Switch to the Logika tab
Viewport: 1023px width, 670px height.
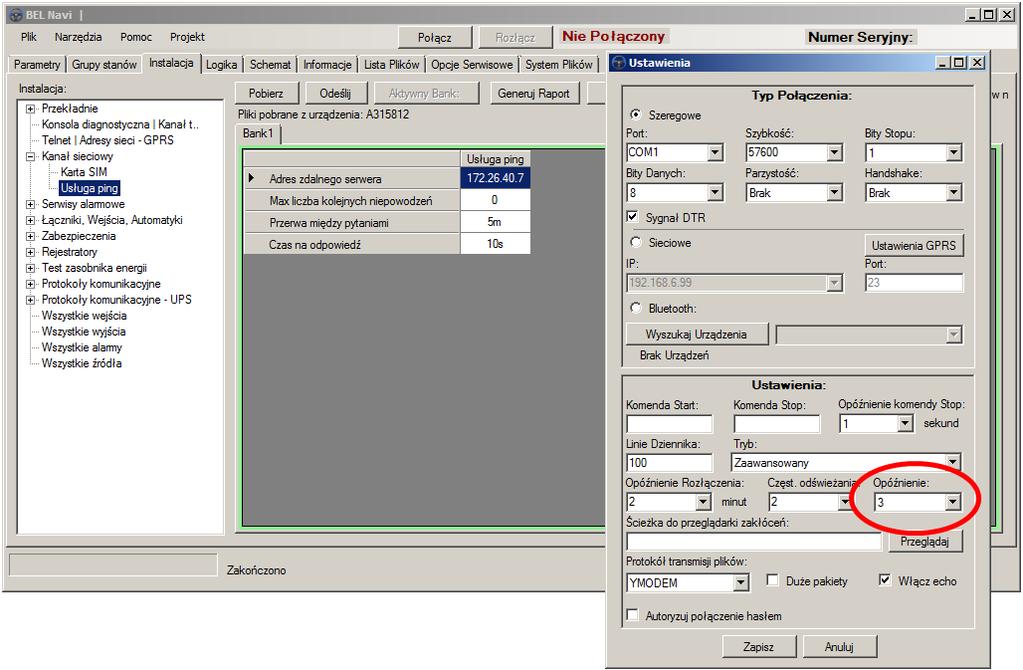click(221, 65)
